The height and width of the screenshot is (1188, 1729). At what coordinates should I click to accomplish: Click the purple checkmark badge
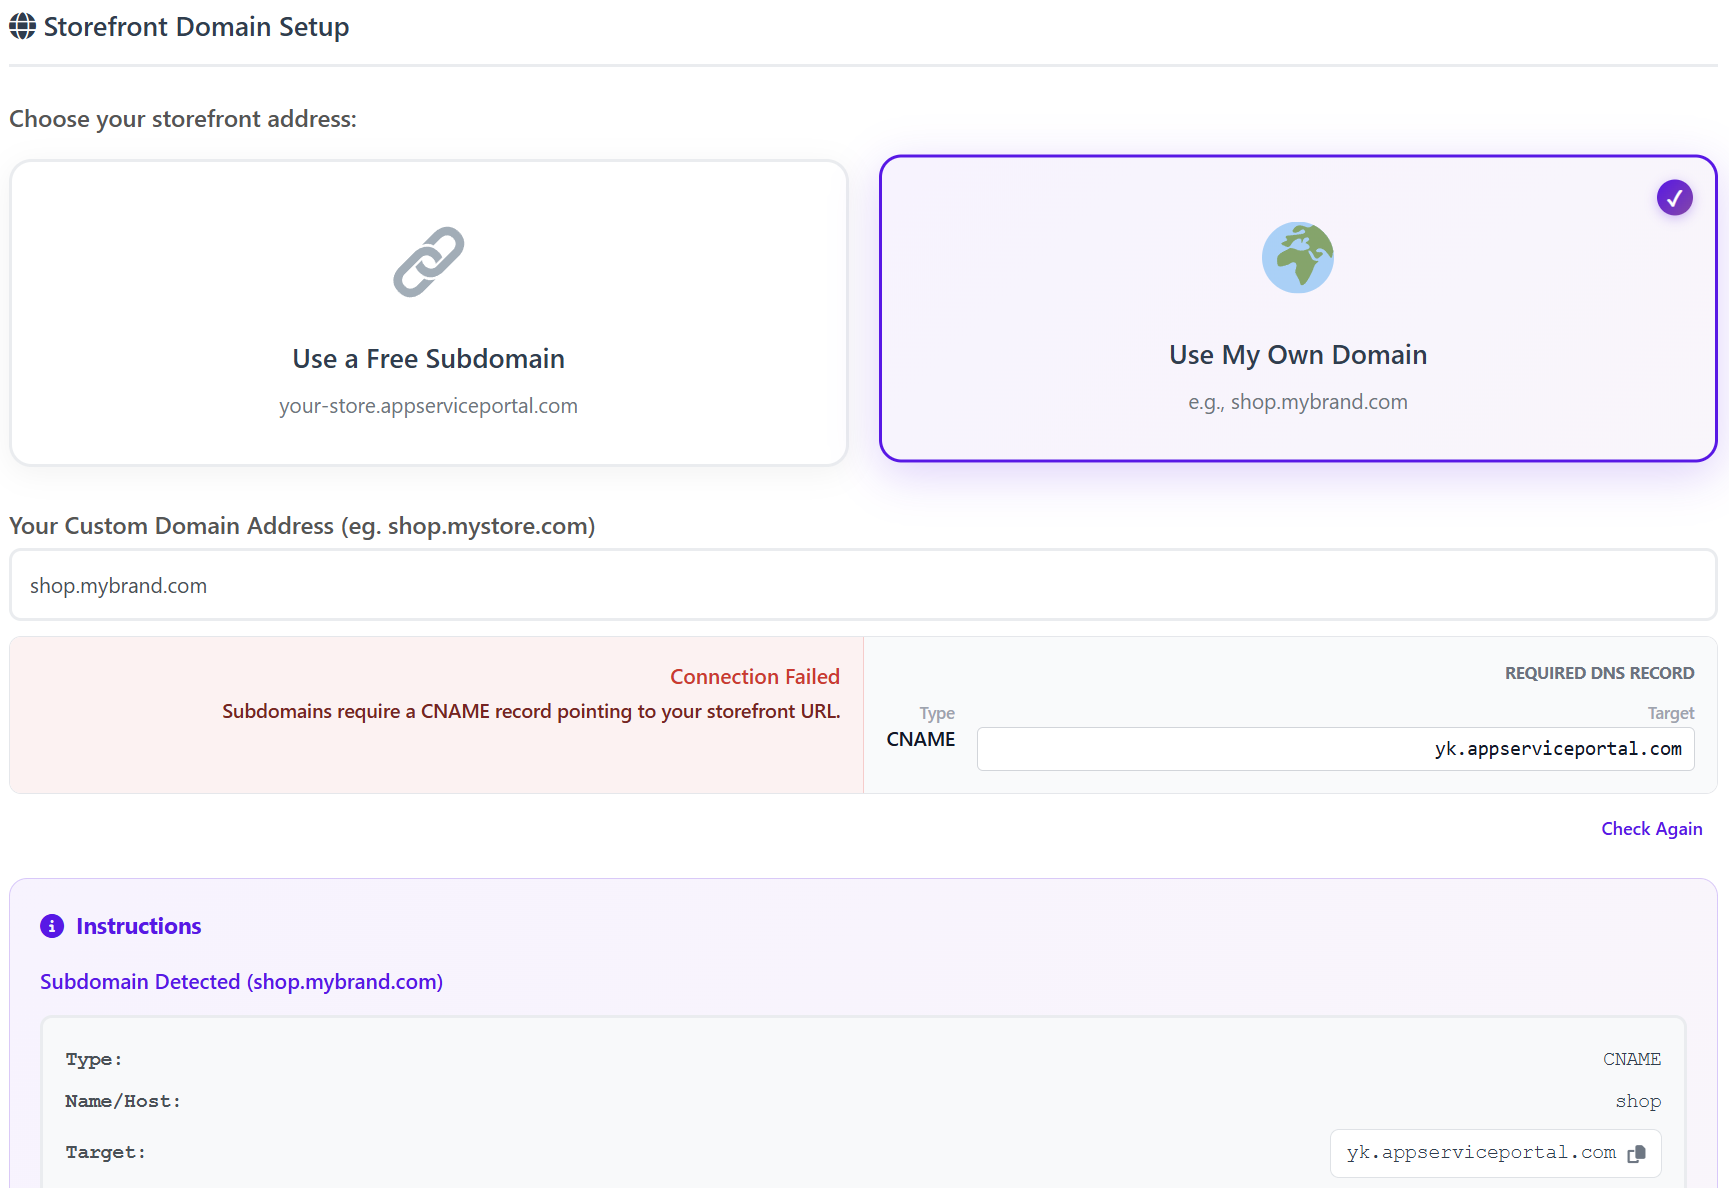coord(1674,198)
